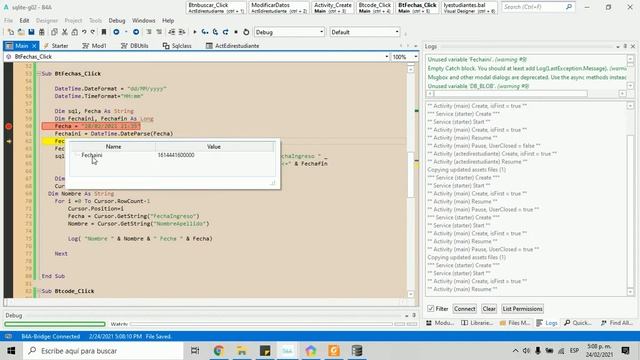Screen dimensions: 640x360
Task: Create a new project via toolbar icon
Action: [x=11, y=32]
